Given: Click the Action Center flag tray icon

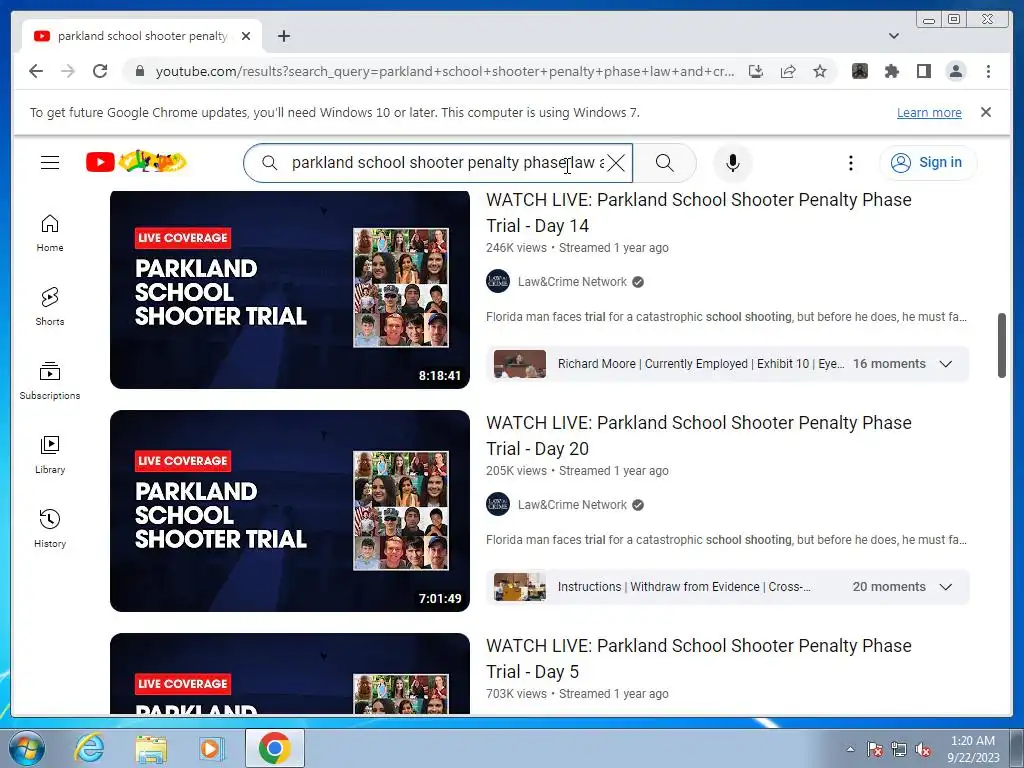Looking at the screenshot, I should tap(874, 749).
